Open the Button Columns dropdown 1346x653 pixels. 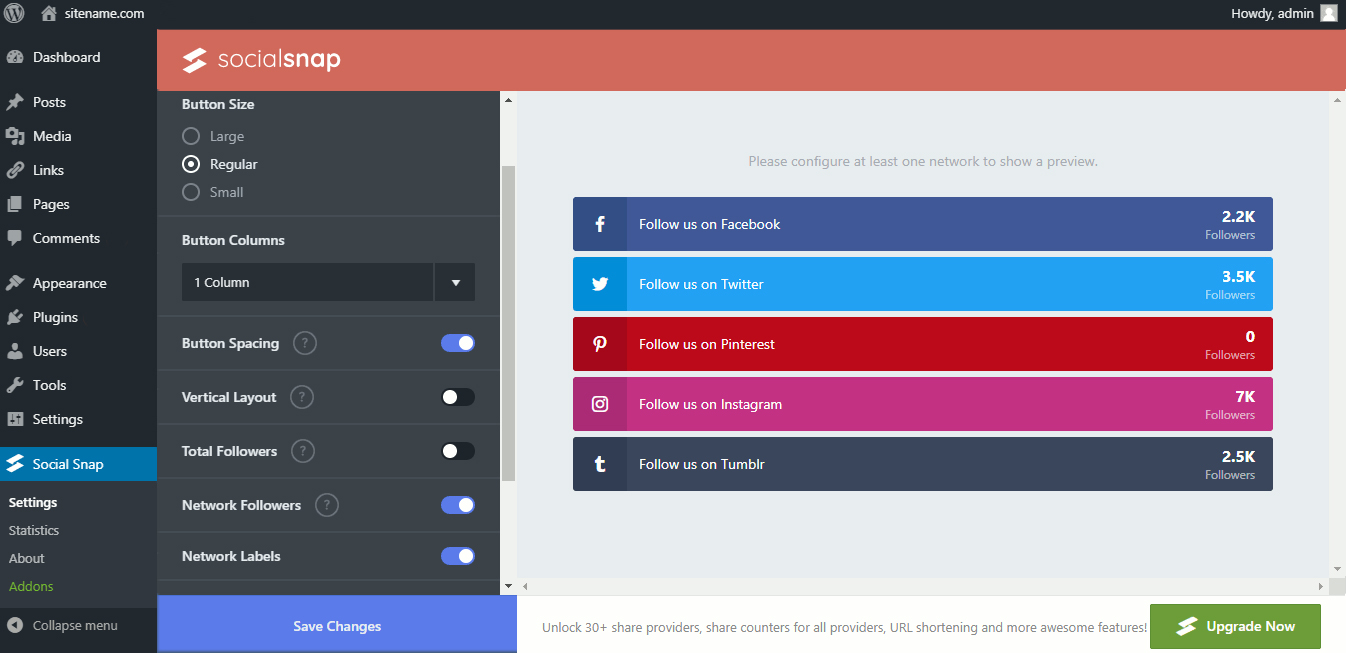328,282
